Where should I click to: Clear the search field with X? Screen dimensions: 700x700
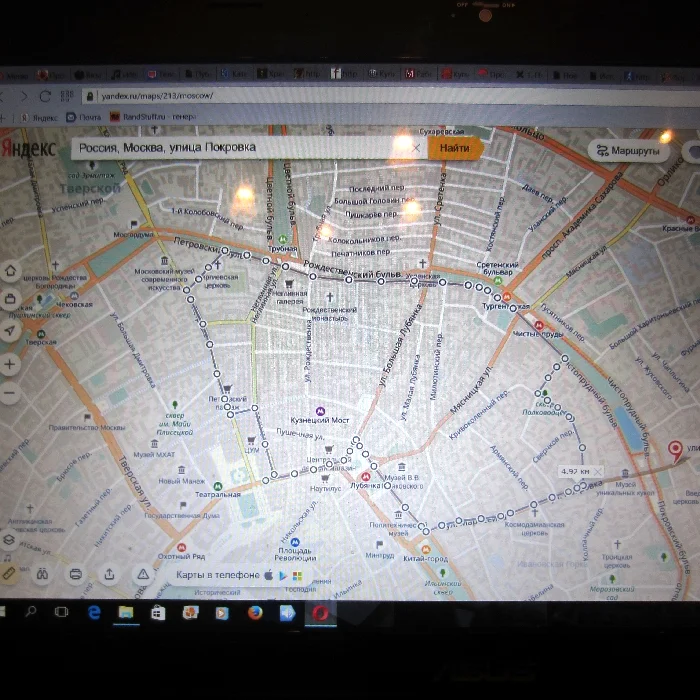coord(416,148)
